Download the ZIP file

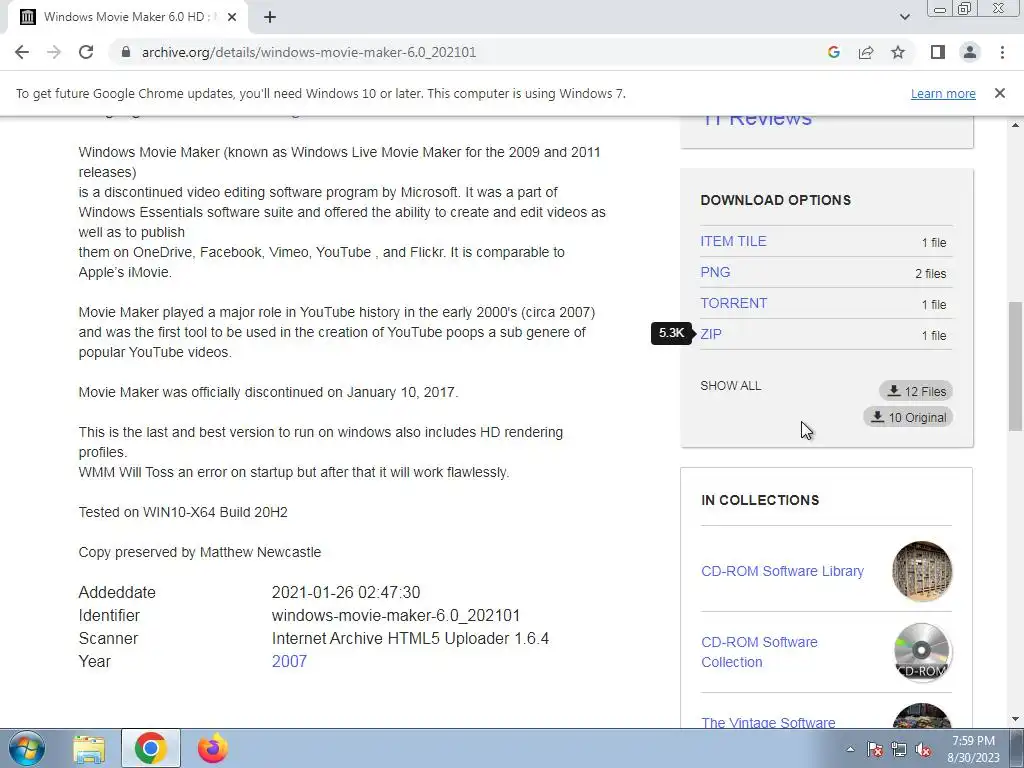(711, 334)
